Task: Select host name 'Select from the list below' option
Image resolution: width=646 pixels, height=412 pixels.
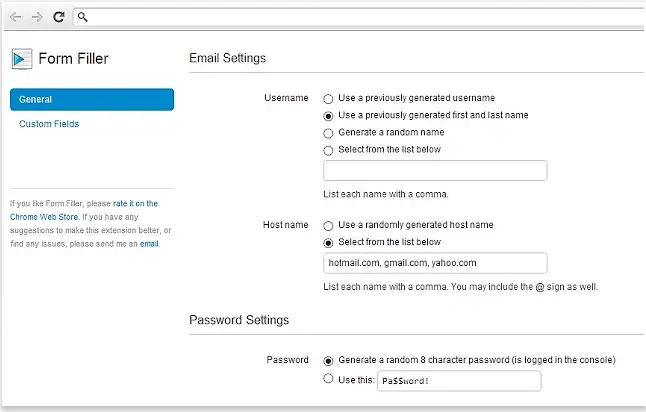Action: 328,242
